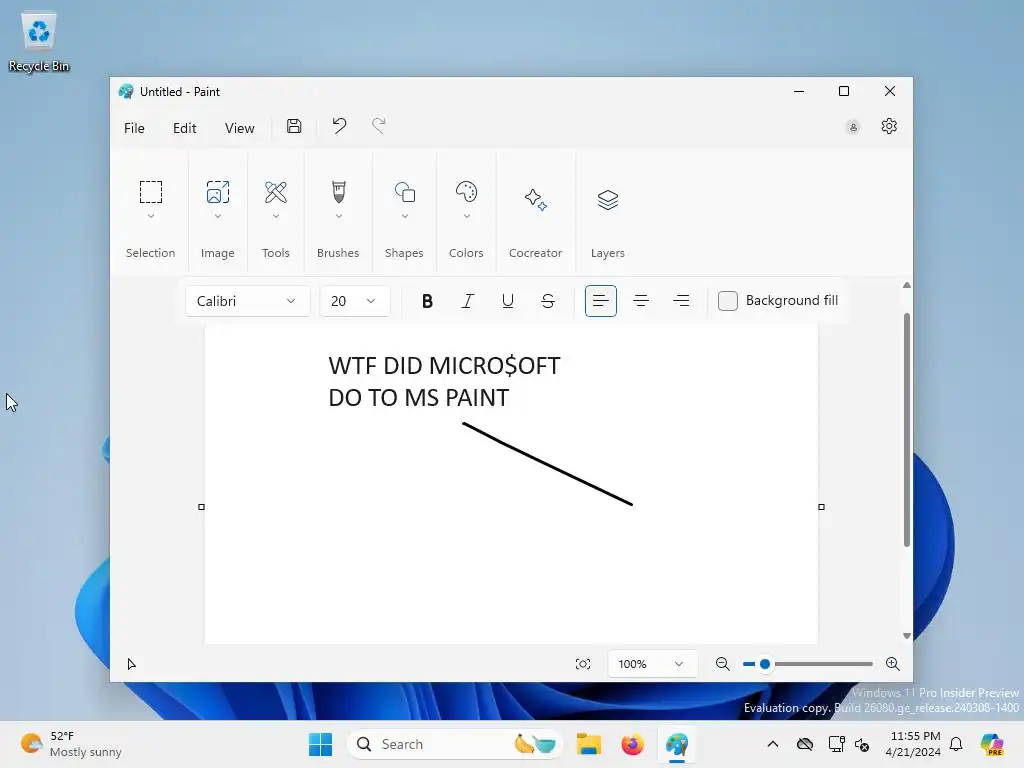Enable the Background fill checkbox
The height and width of the screenshot is (768, 1024).
click(x=728, y=301)
